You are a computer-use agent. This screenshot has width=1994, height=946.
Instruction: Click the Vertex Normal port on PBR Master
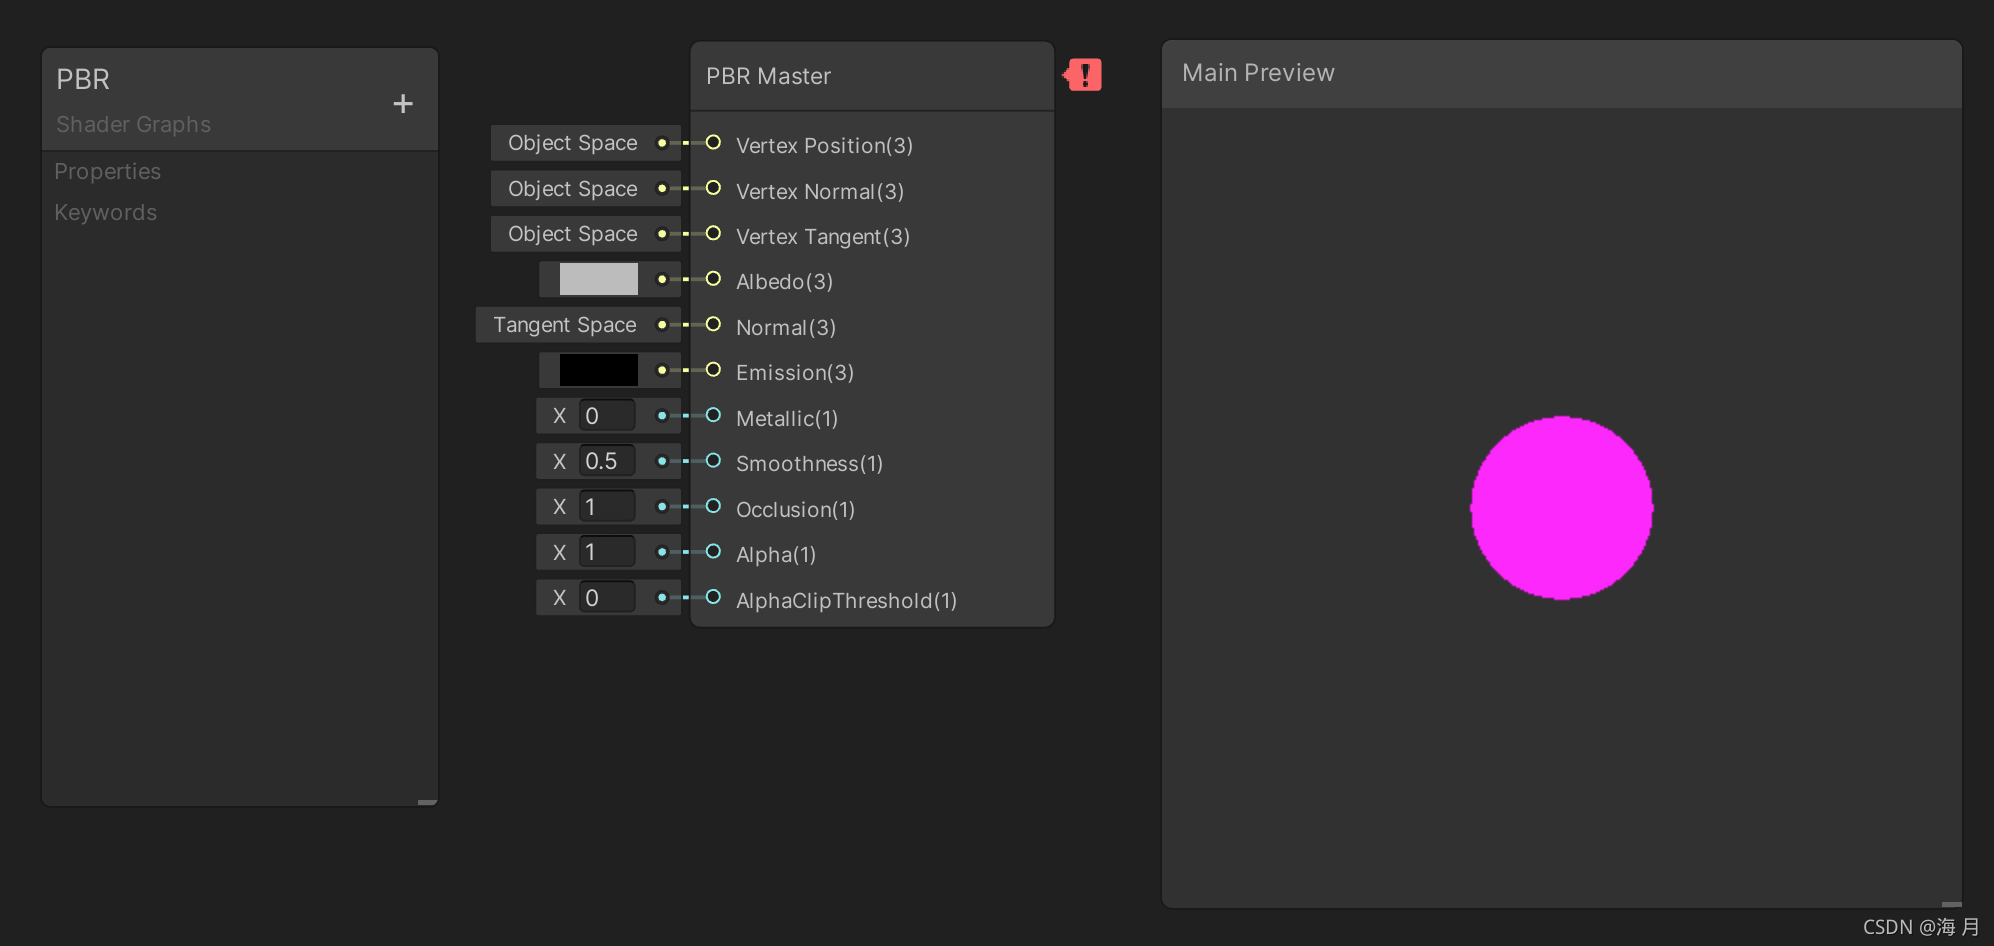tap(713, 188)
